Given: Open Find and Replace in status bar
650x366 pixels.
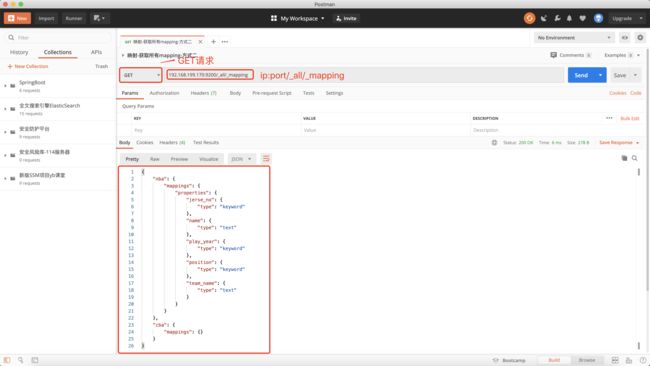Looking at the screenshot, I should point(20,360).
